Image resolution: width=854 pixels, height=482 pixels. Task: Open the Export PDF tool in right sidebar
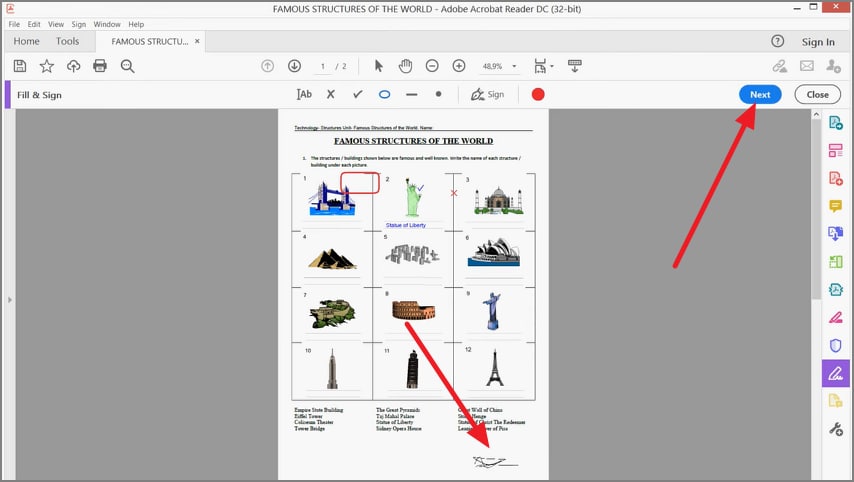835,123
